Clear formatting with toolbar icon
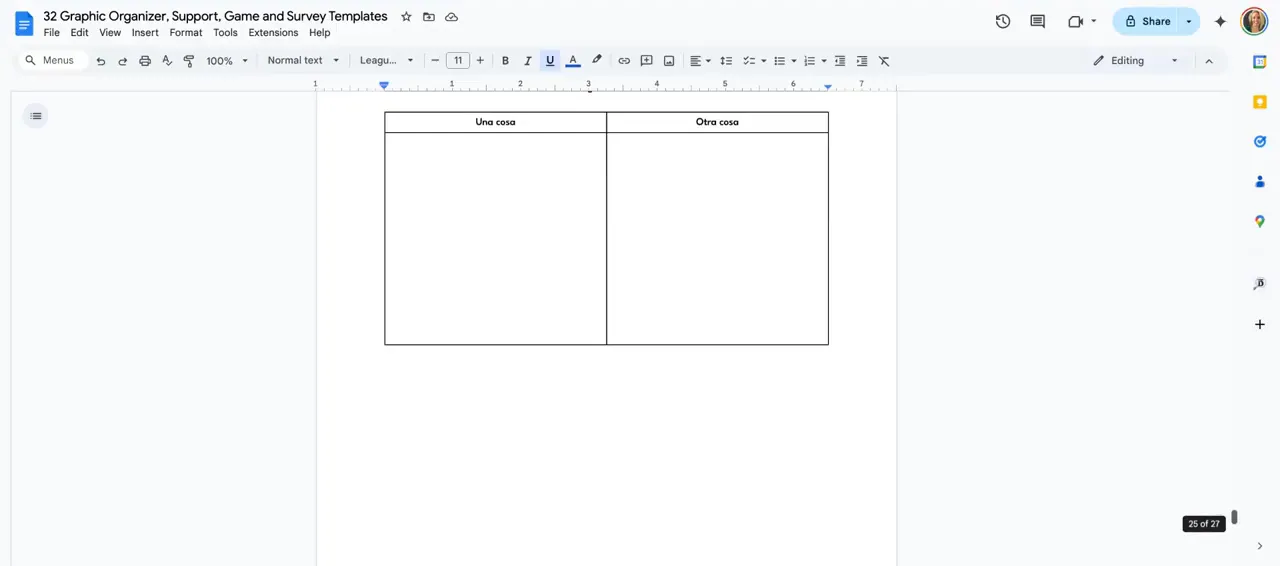 [x=884, y=61]
